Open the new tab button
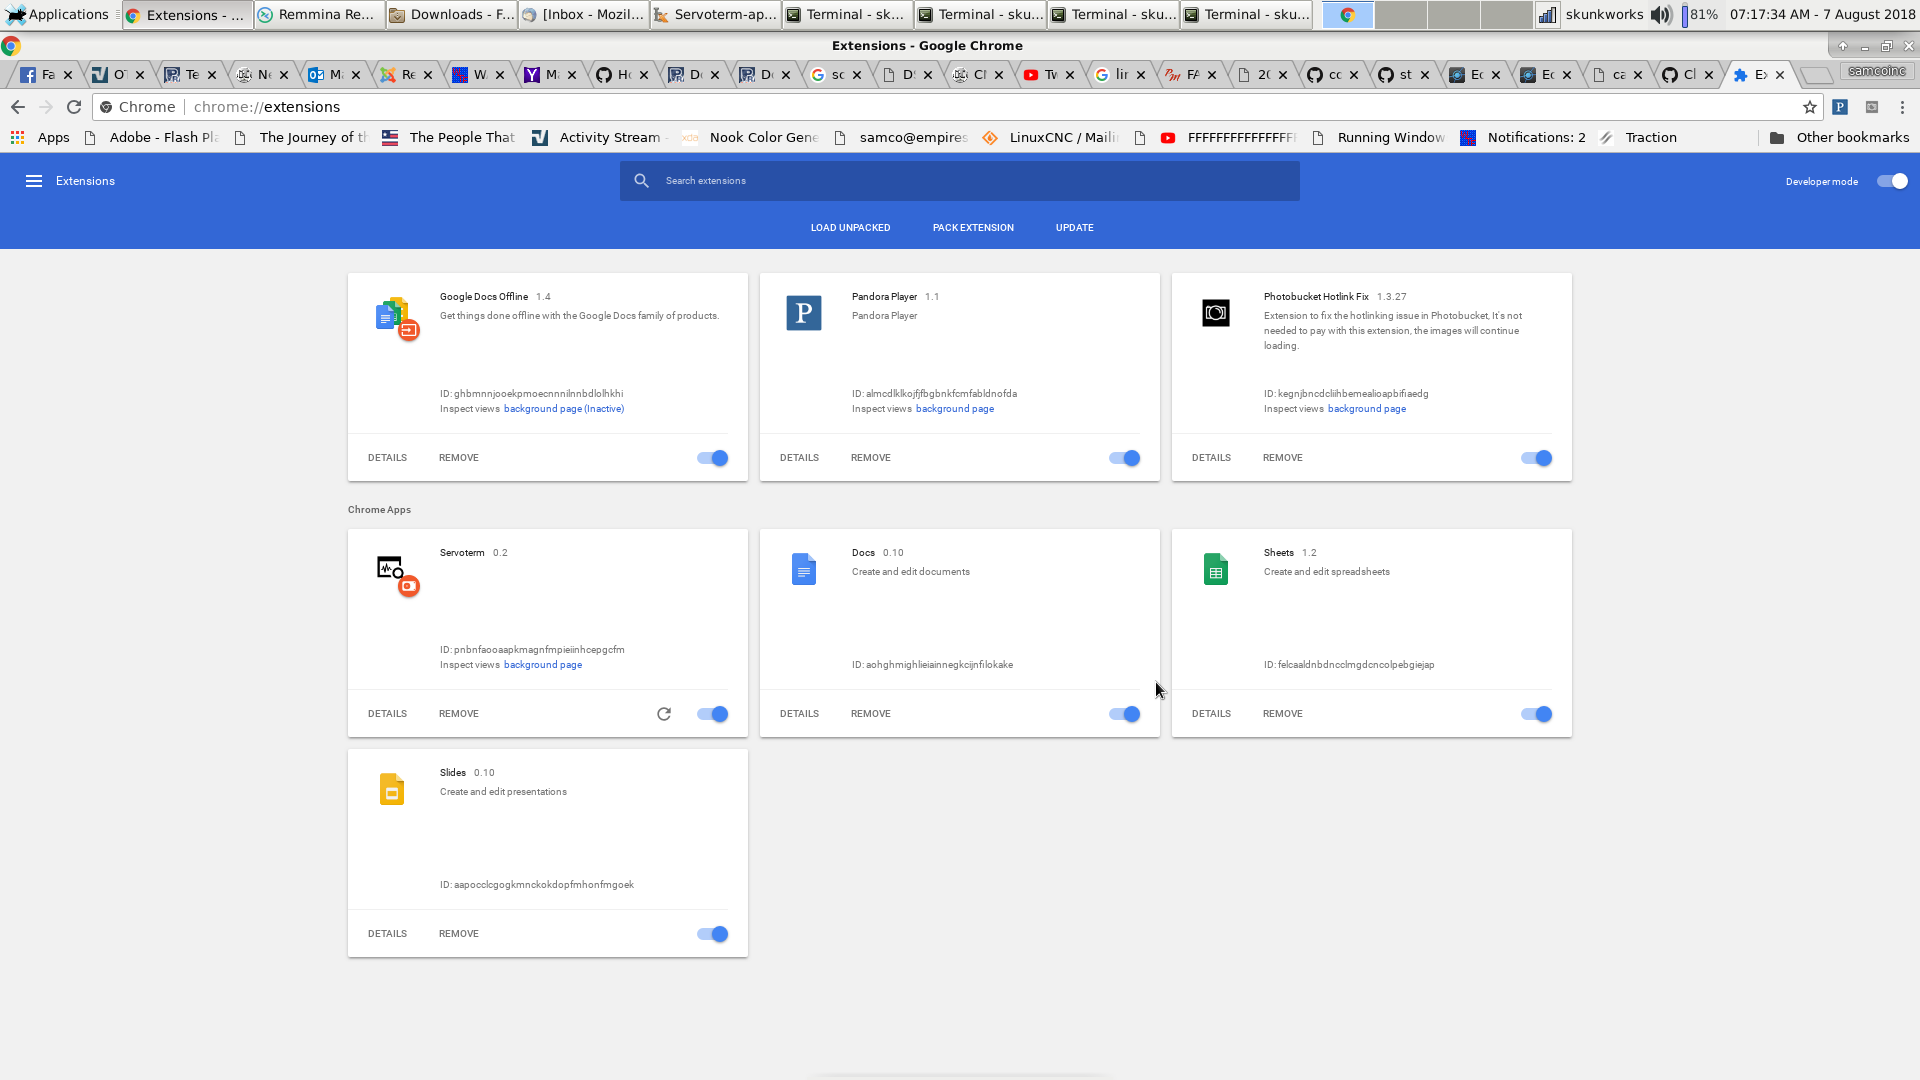 click(1815, 75)
